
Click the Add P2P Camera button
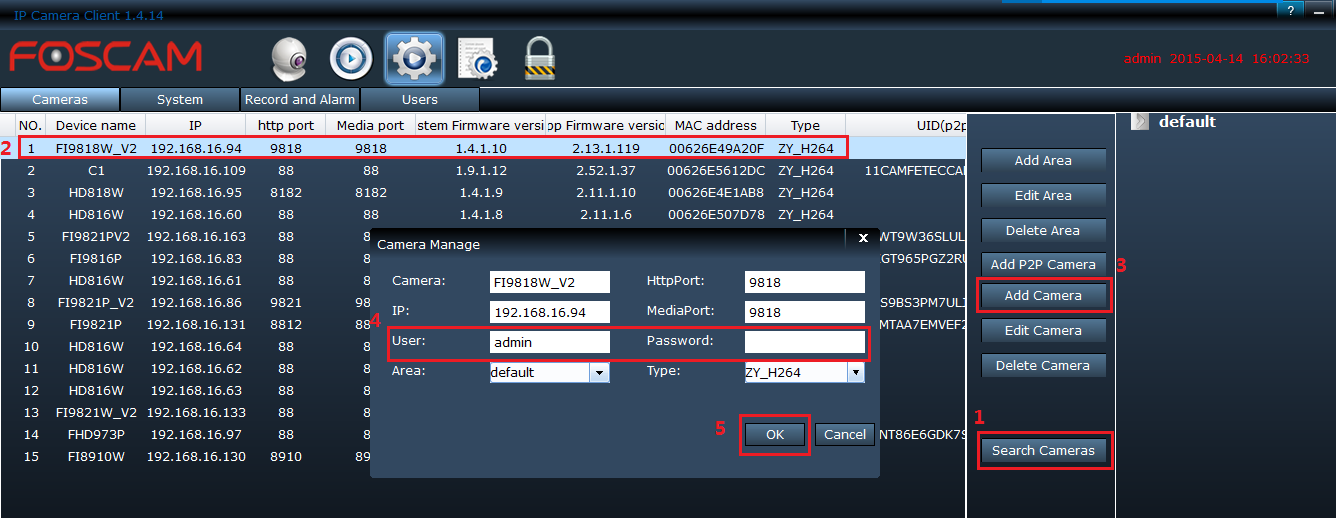pos(1043,265)
